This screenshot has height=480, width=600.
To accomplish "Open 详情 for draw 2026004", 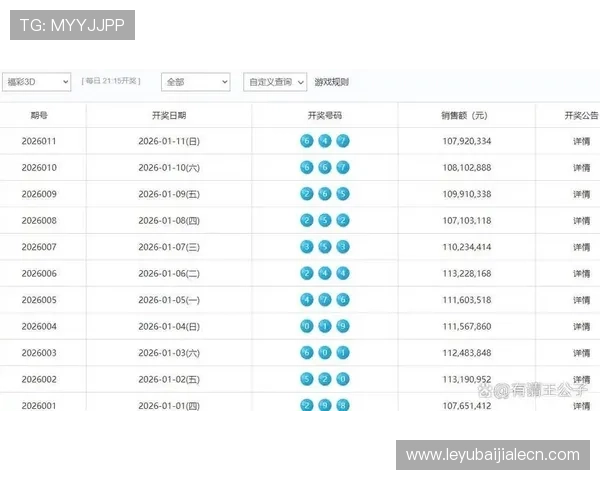I will [x=581, y=327].
